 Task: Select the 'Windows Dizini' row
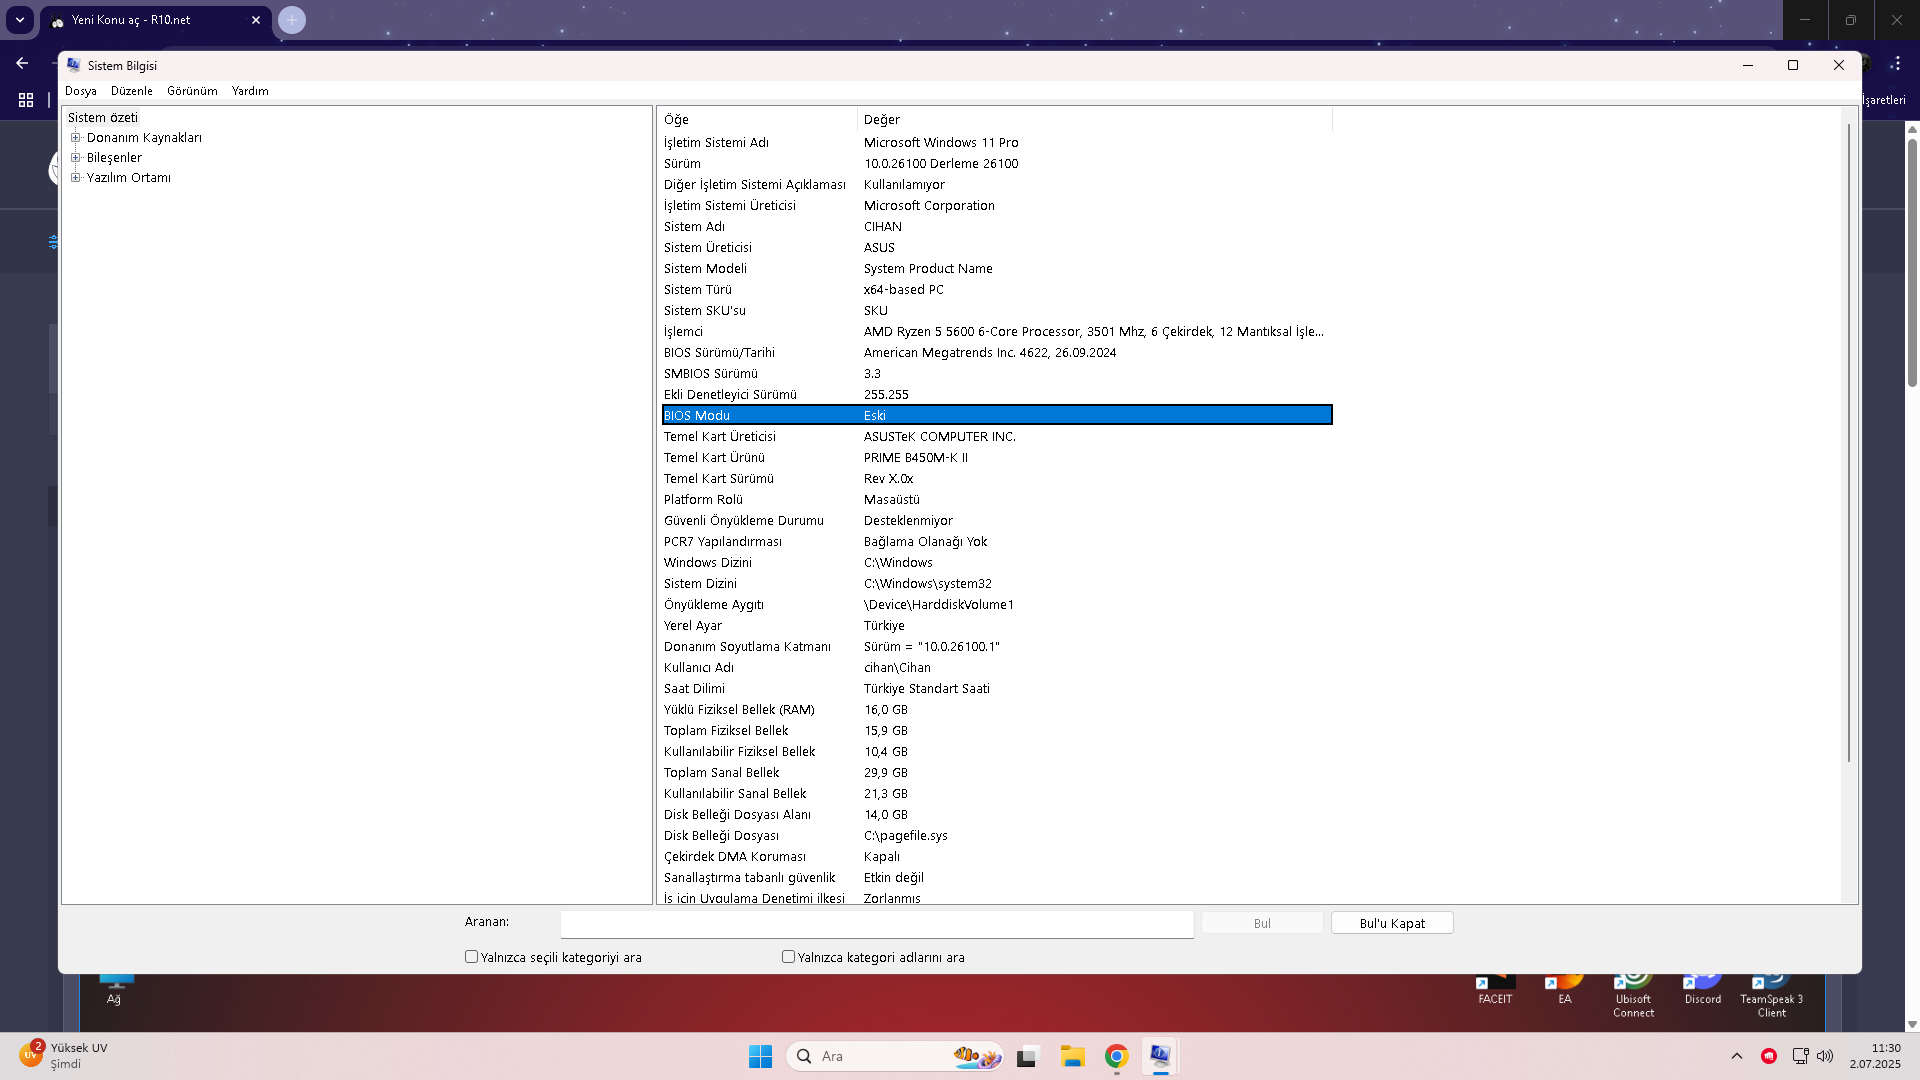point(997,563)
